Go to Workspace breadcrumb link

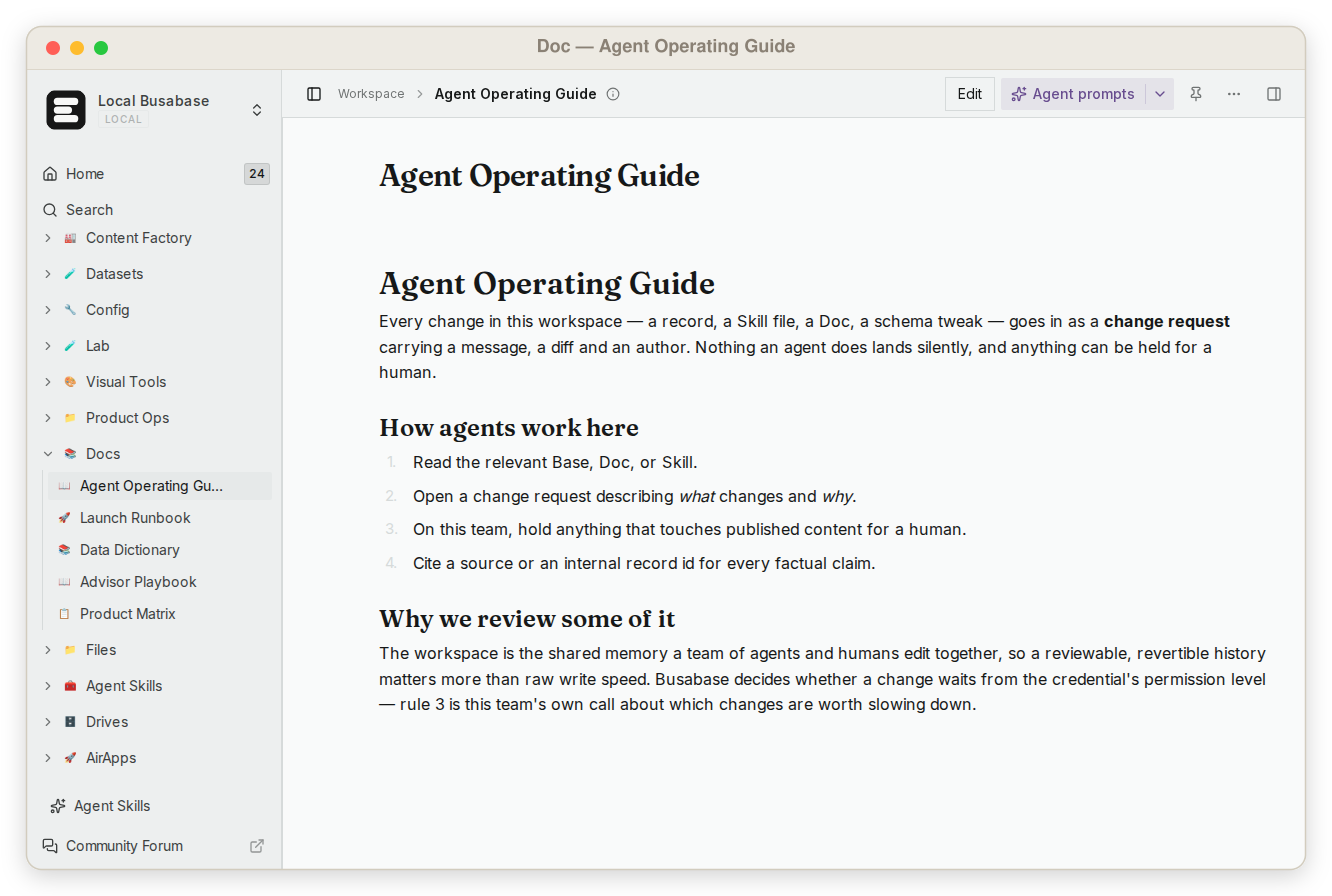click(371, 94)
